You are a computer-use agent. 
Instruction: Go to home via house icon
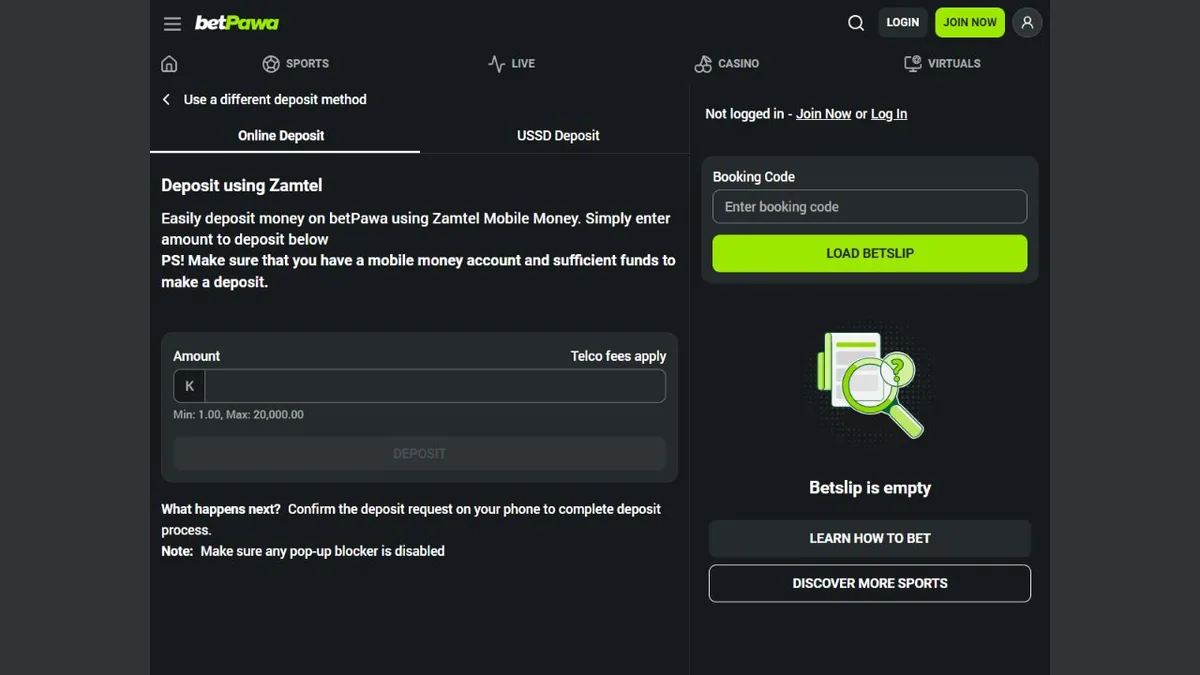[169, 64]
